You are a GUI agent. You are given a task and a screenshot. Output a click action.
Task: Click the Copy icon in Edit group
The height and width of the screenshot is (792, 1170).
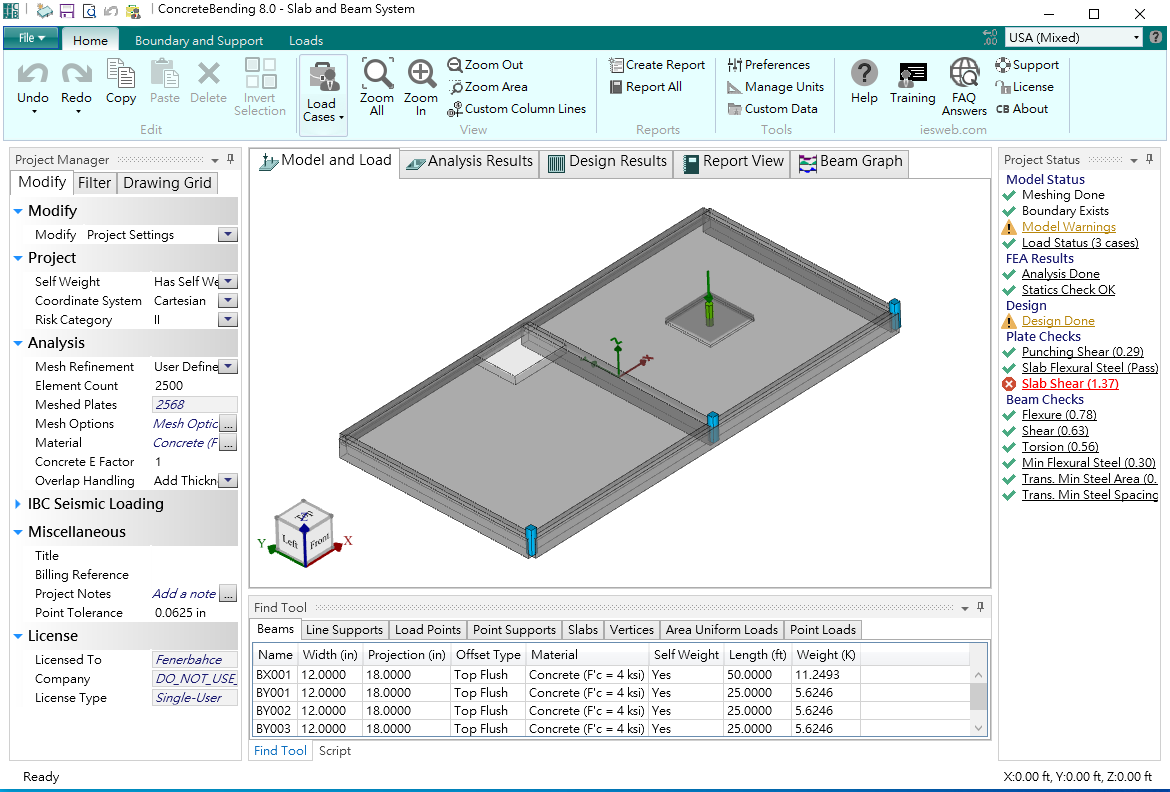coord(121,75)
